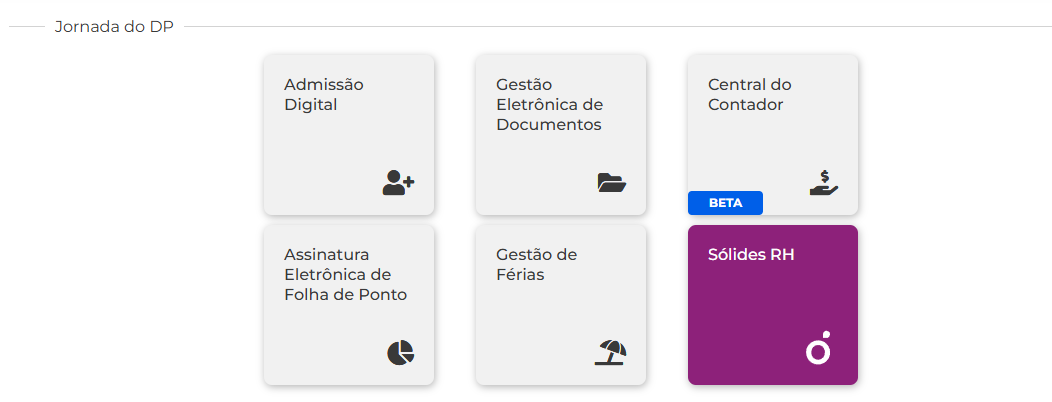Image resolution: width=1052 pixels, height=402 pixels.
Task: Click the Sólides logo on the purple card
Action: (x=819, y=348)
